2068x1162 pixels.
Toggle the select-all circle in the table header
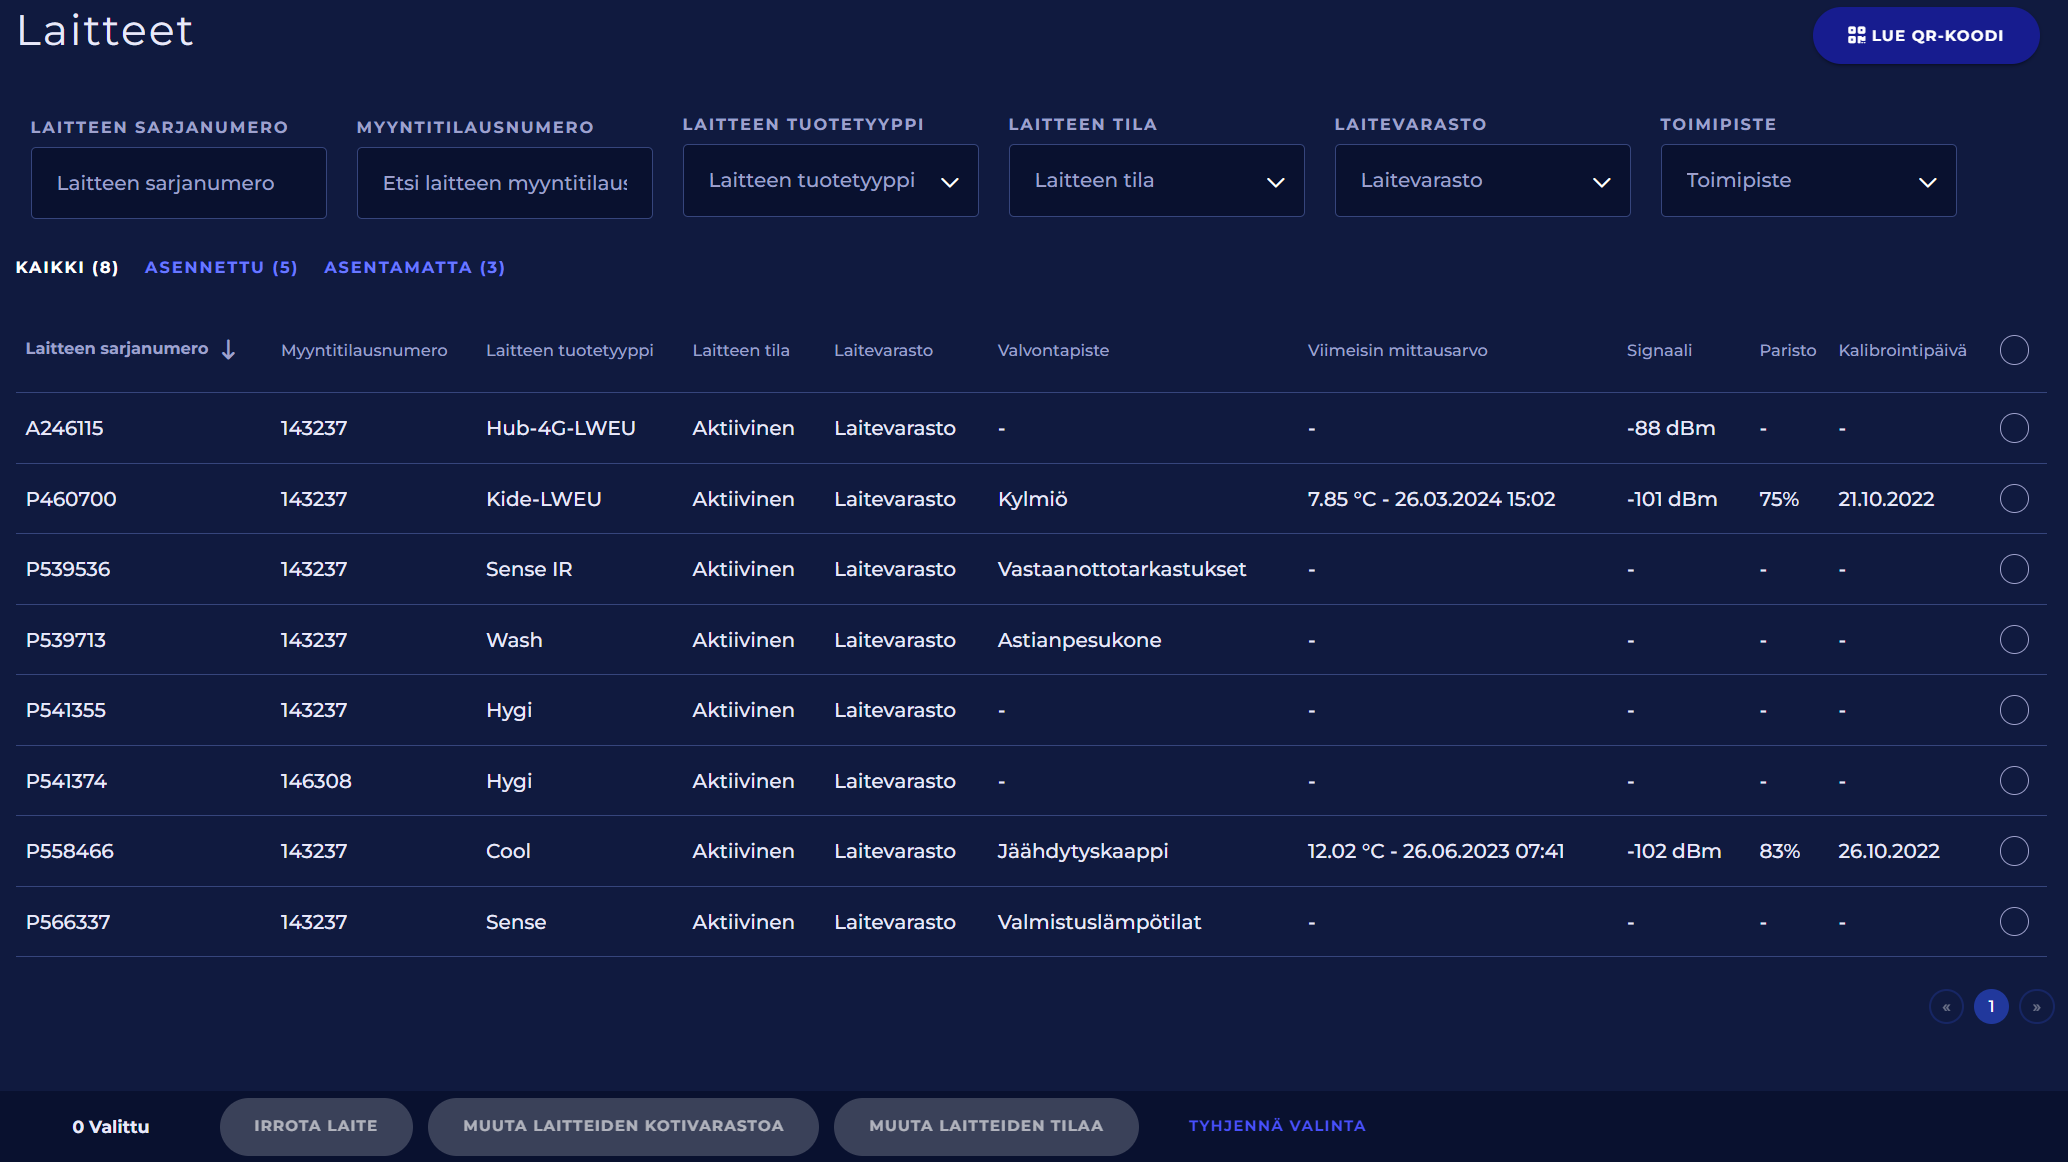pyautogui.click(x=2014, y=350)
